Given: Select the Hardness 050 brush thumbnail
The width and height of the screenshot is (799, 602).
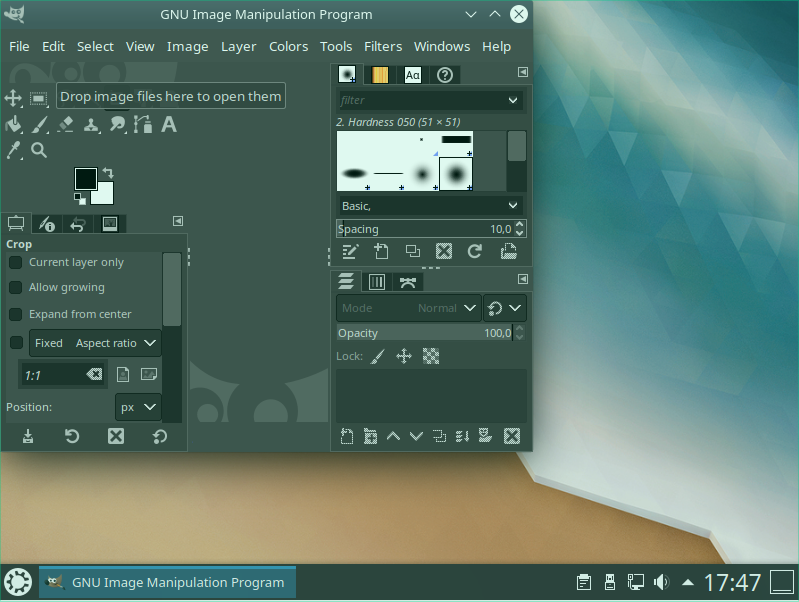Looking at the screenshot, I should [x=456, y=174].
